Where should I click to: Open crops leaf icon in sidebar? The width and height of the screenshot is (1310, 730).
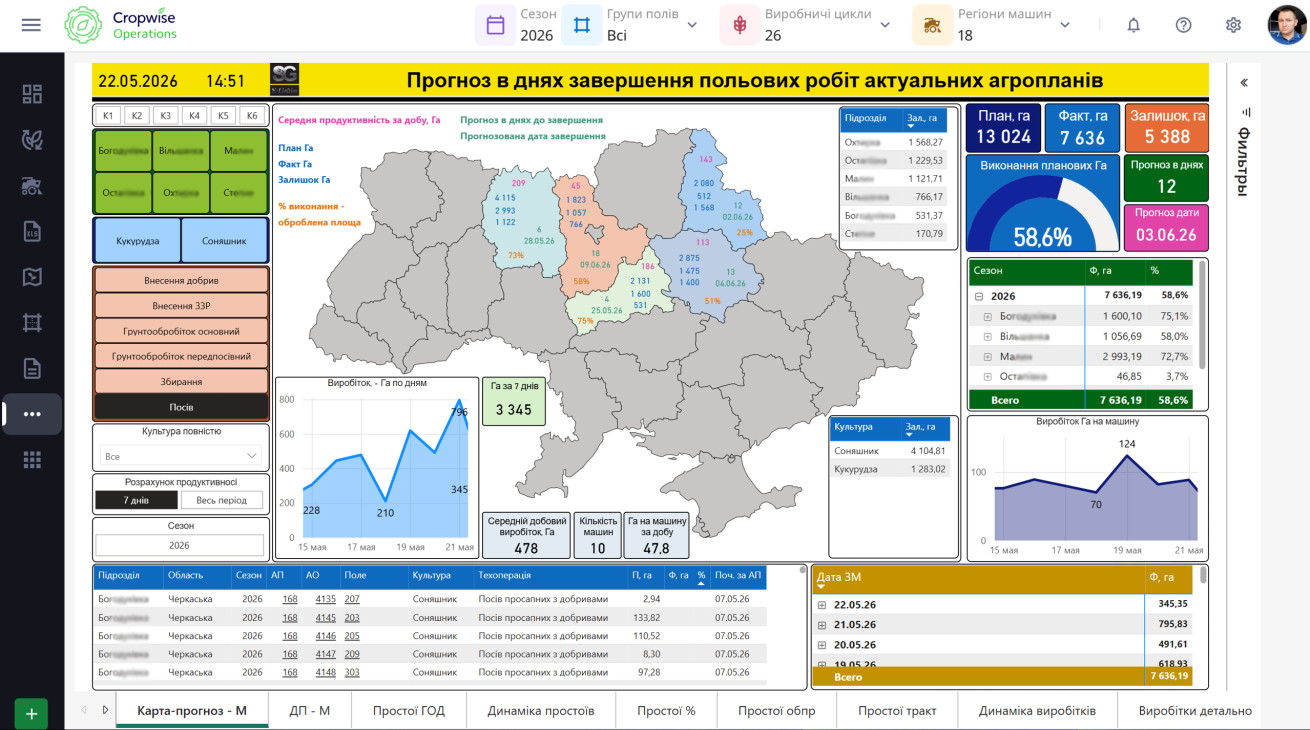[x=32, y=140]
